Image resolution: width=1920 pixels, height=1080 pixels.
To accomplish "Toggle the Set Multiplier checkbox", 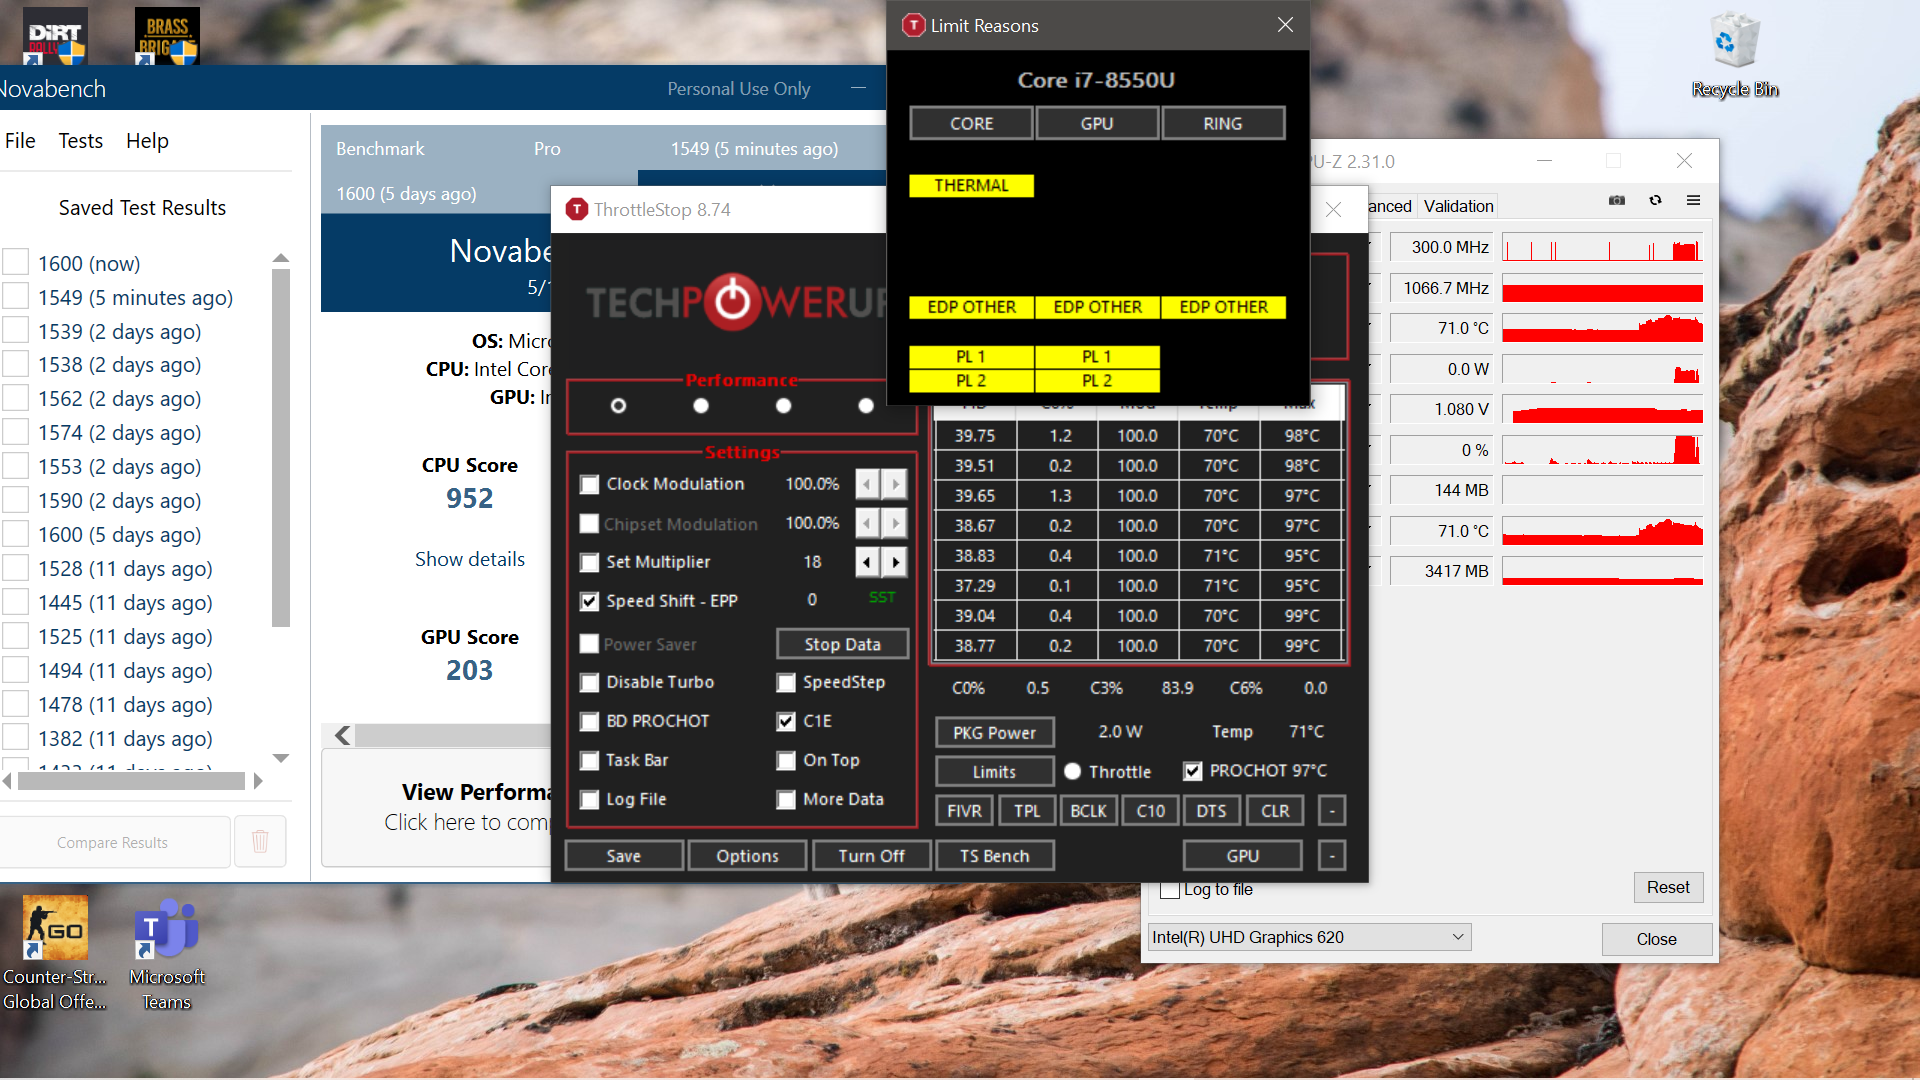I will pyautogui.click(x=590, y=563).
